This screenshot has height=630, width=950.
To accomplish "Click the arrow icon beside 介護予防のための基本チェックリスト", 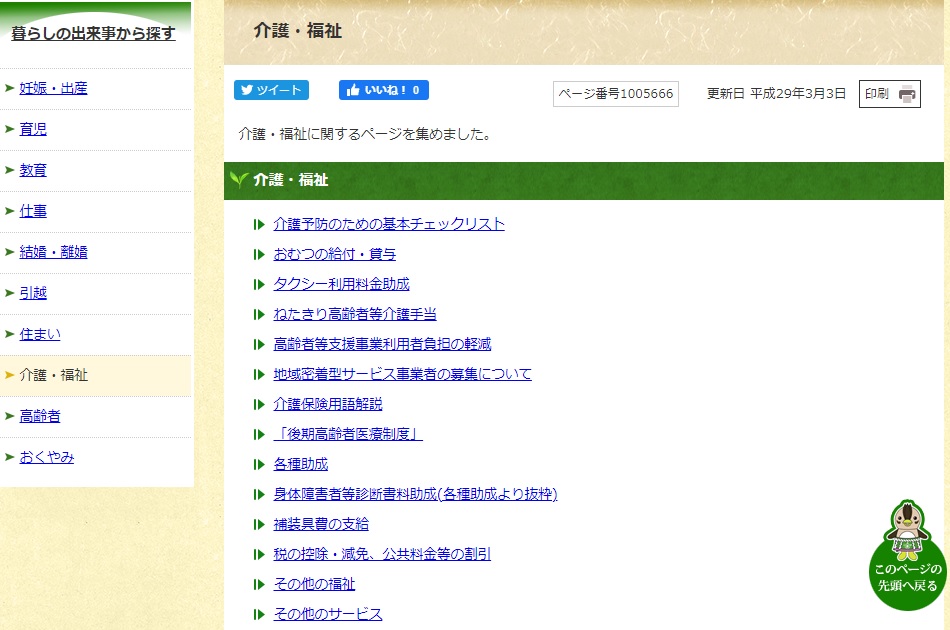I will coord(259,225).
